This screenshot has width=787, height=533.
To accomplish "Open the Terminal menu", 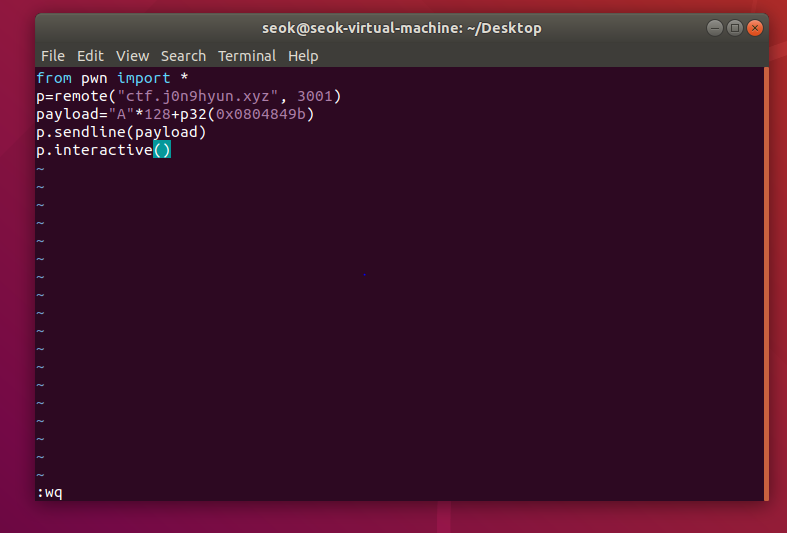I will [247, 56].
